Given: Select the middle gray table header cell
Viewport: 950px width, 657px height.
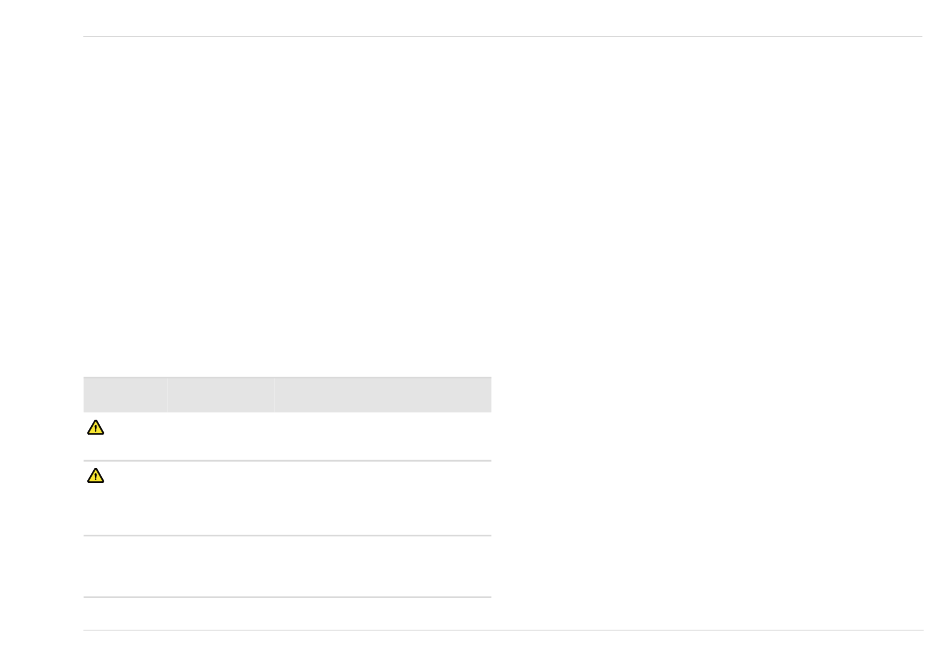Looking at the screenshot, I should [220, 394].
